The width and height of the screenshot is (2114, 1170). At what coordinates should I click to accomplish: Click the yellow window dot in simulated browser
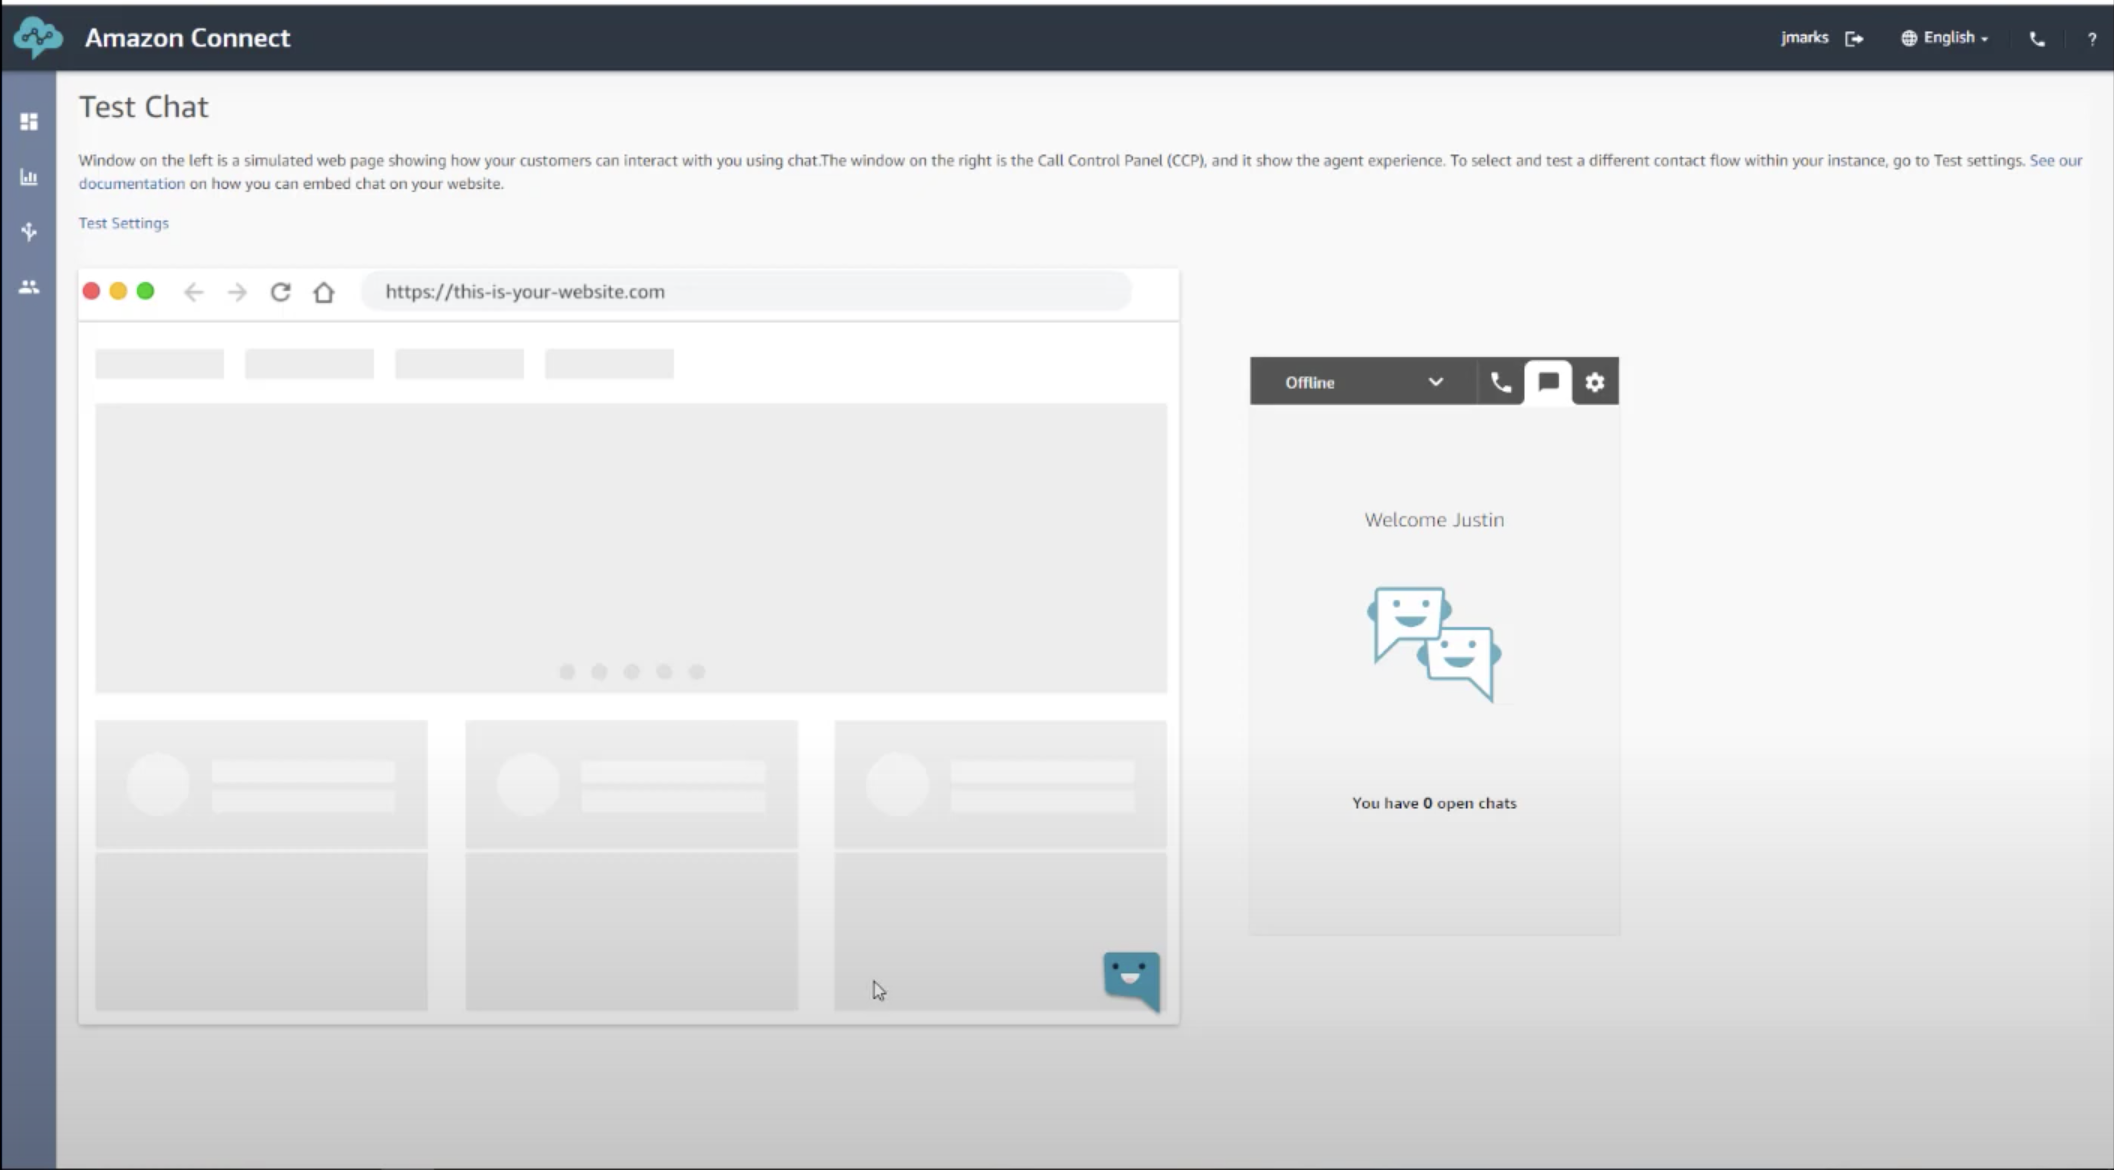pyautogui.click(x=118, y=291)
